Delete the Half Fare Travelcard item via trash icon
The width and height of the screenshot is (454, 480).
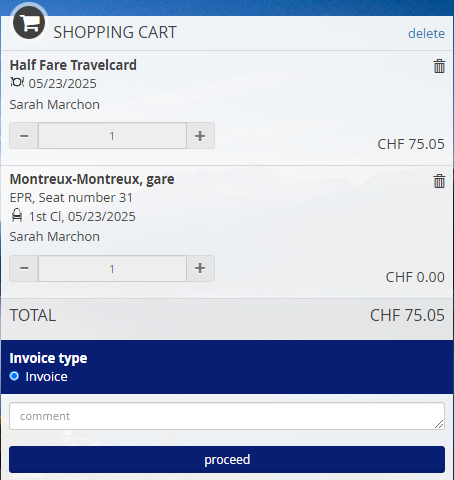439,66
